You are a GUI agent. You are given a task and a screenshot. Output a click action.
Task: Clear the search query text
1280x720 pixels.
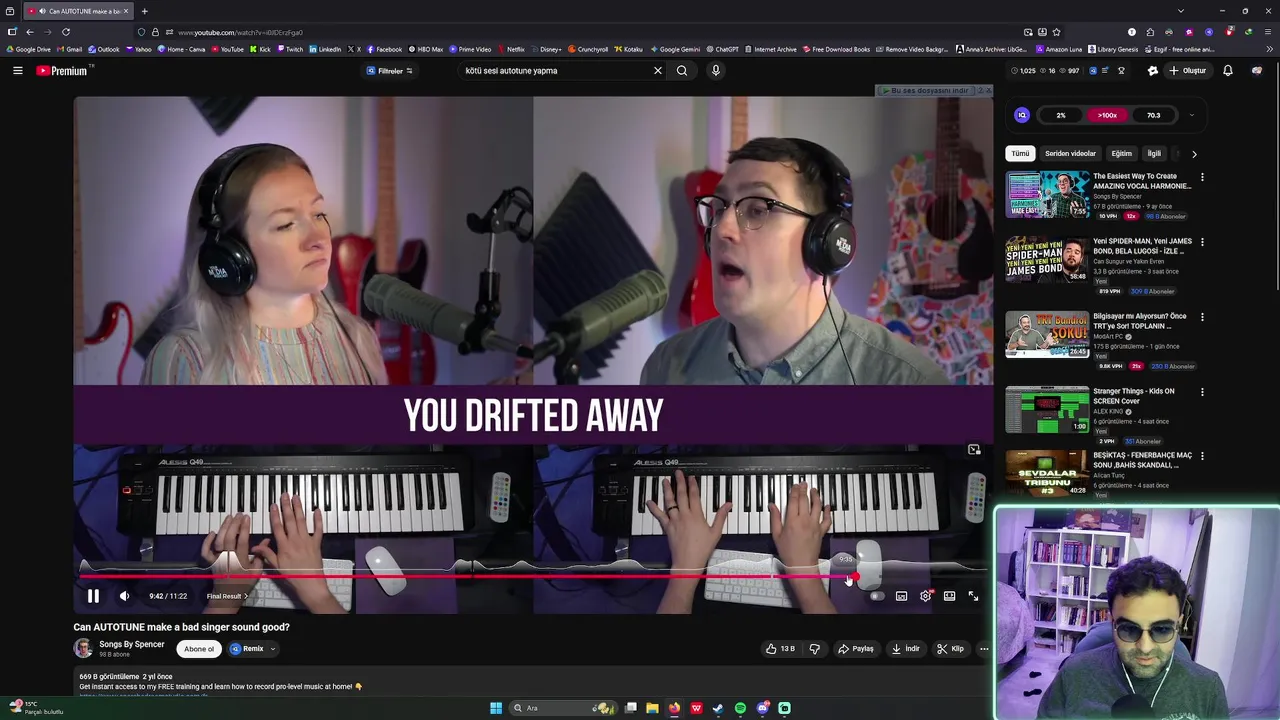[x=658, y=71]
